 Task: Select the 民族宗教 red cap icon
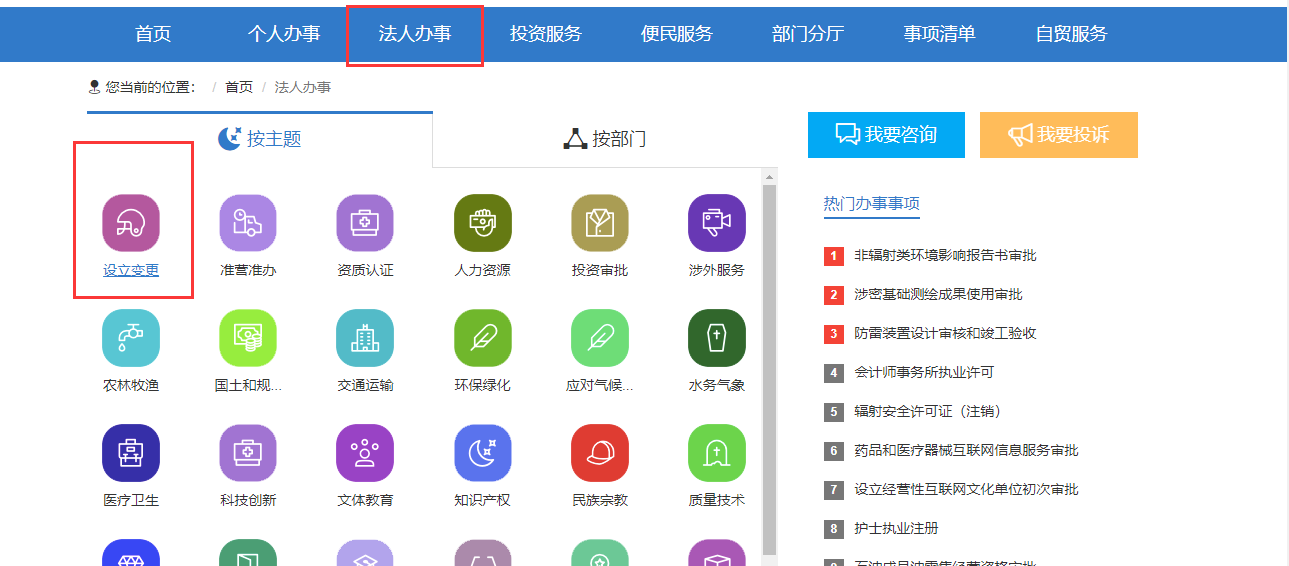click(x=599, y=453)
